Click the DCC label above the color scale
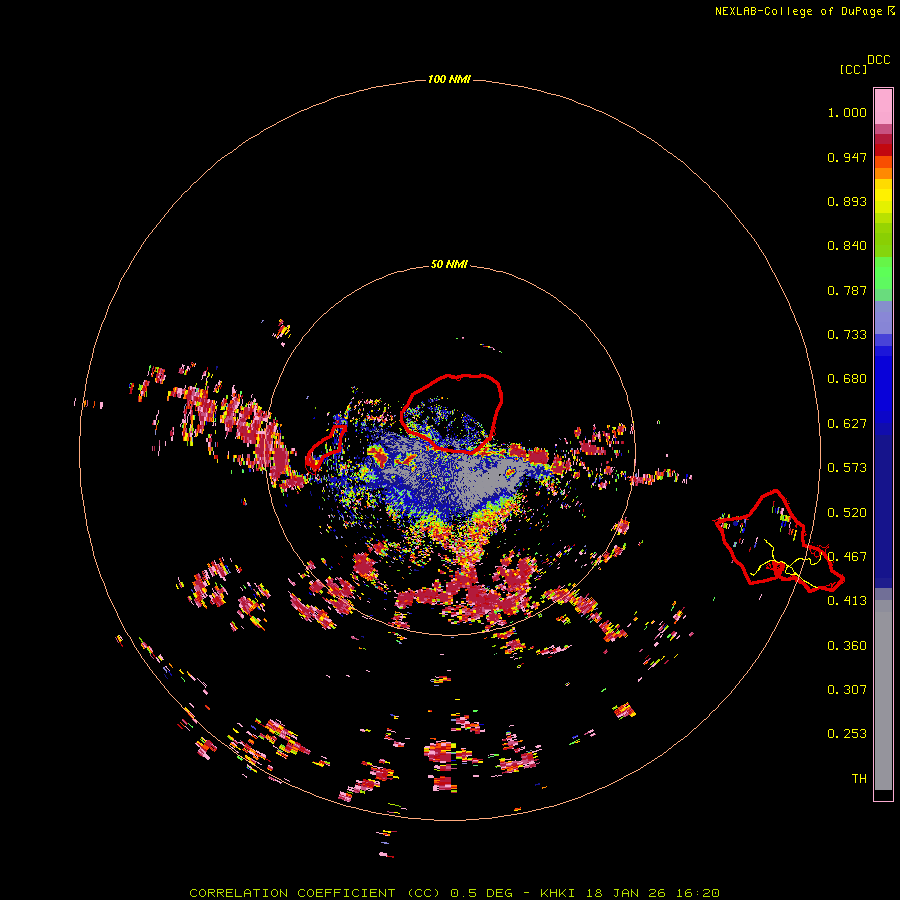The height and width of the screenshot is (900, 900). coord(879,60)
